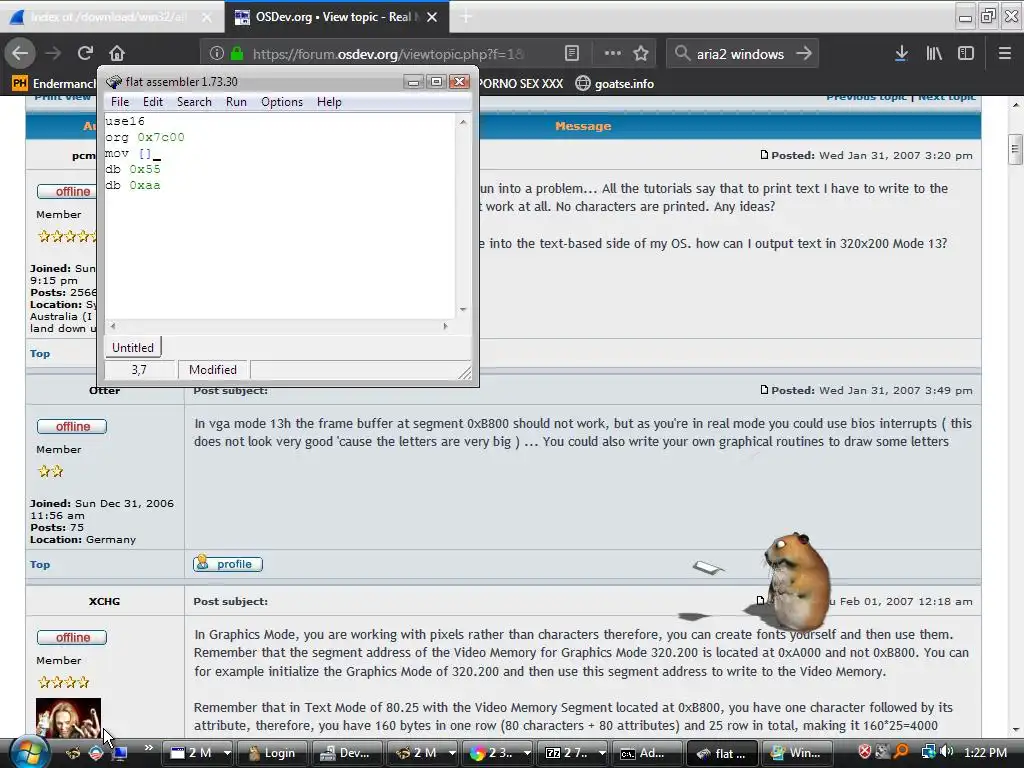Click the 'db 0xaa' line in editor
Screen dimensions: 1024x768
pyautogui.click(x=133, y=185)
